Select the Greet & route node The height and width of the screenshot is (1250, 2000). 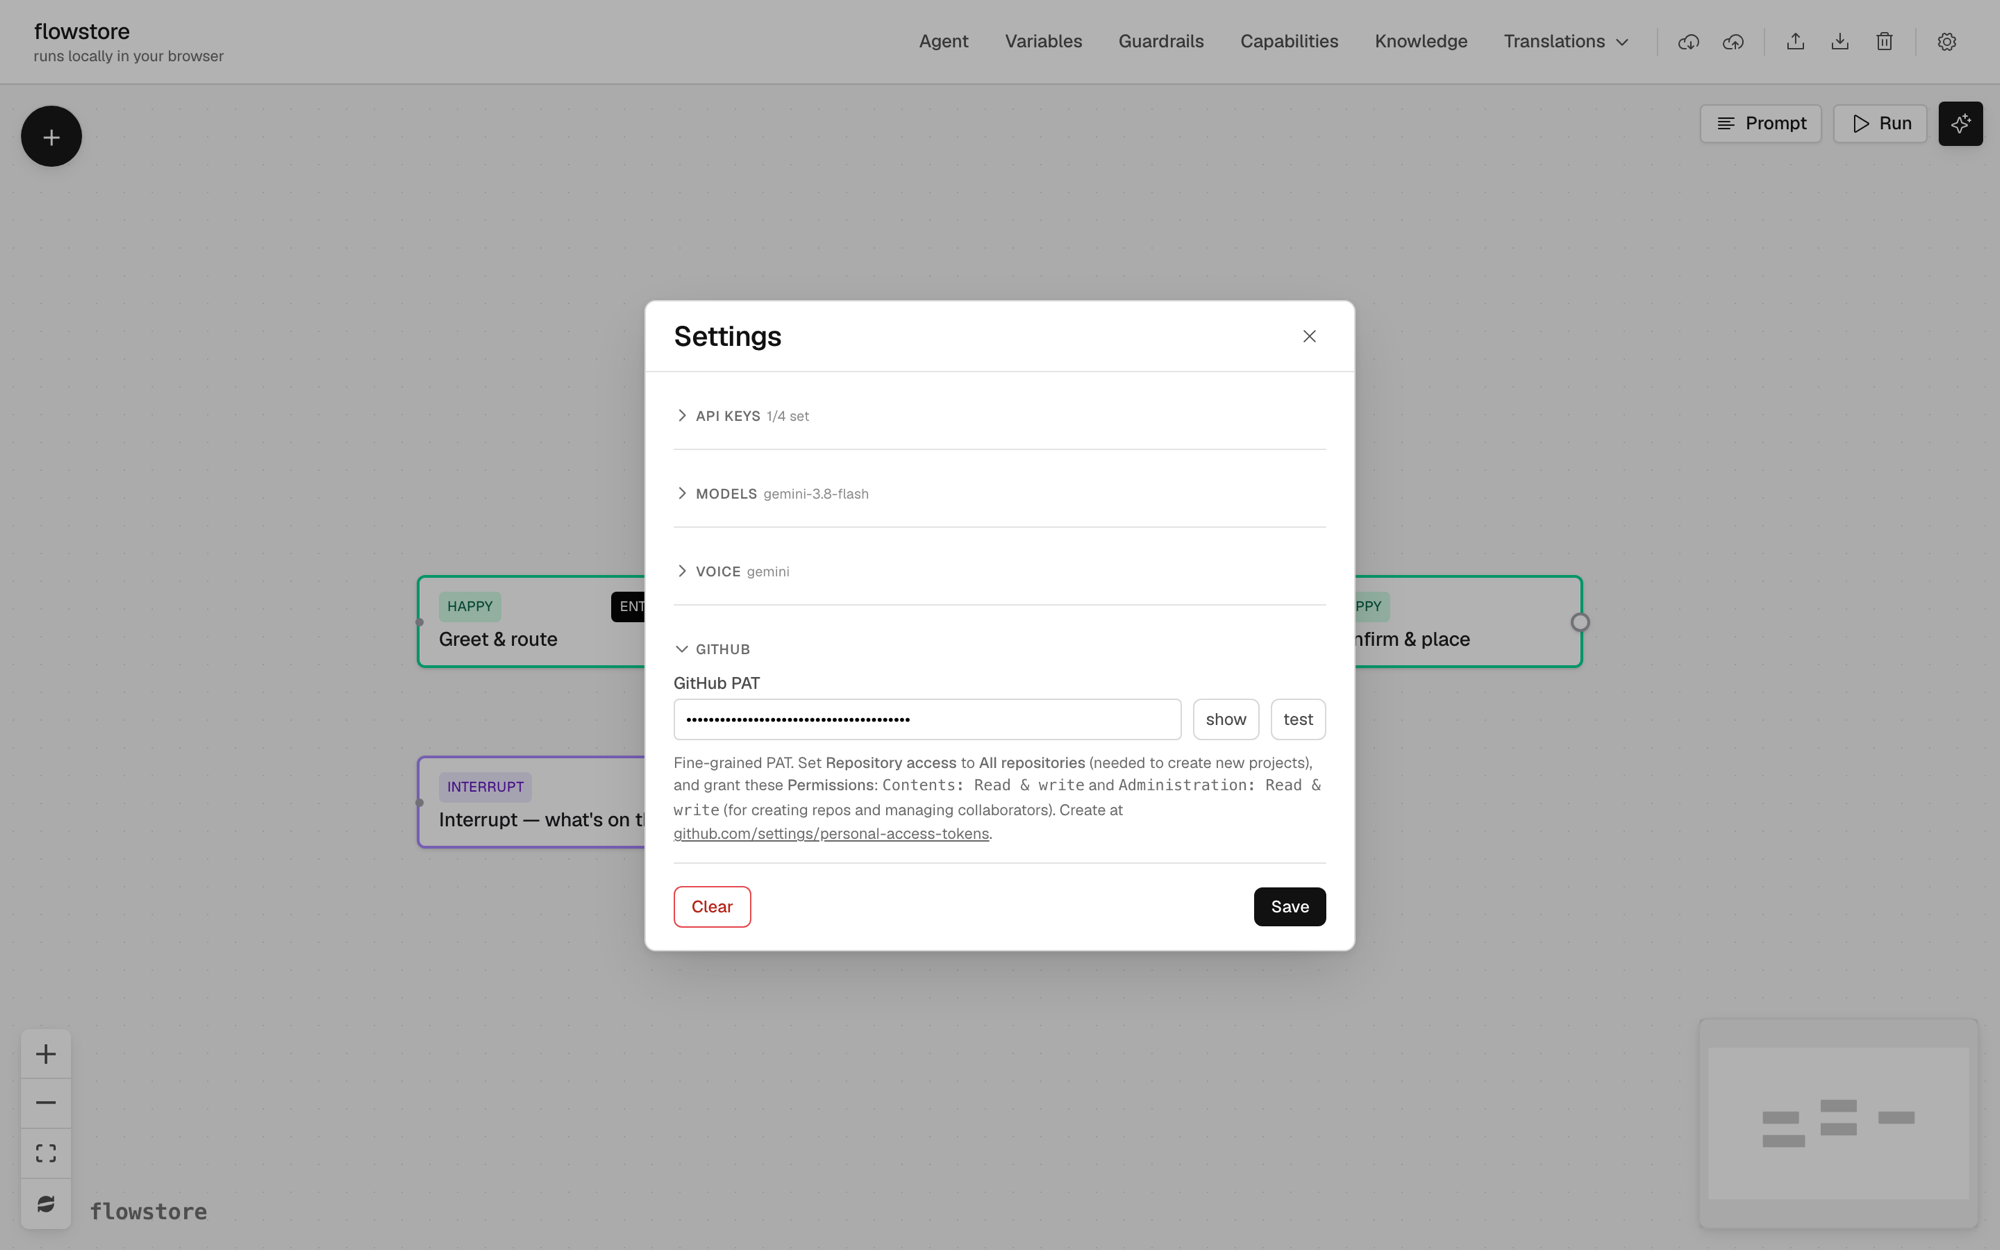[531, 622]
